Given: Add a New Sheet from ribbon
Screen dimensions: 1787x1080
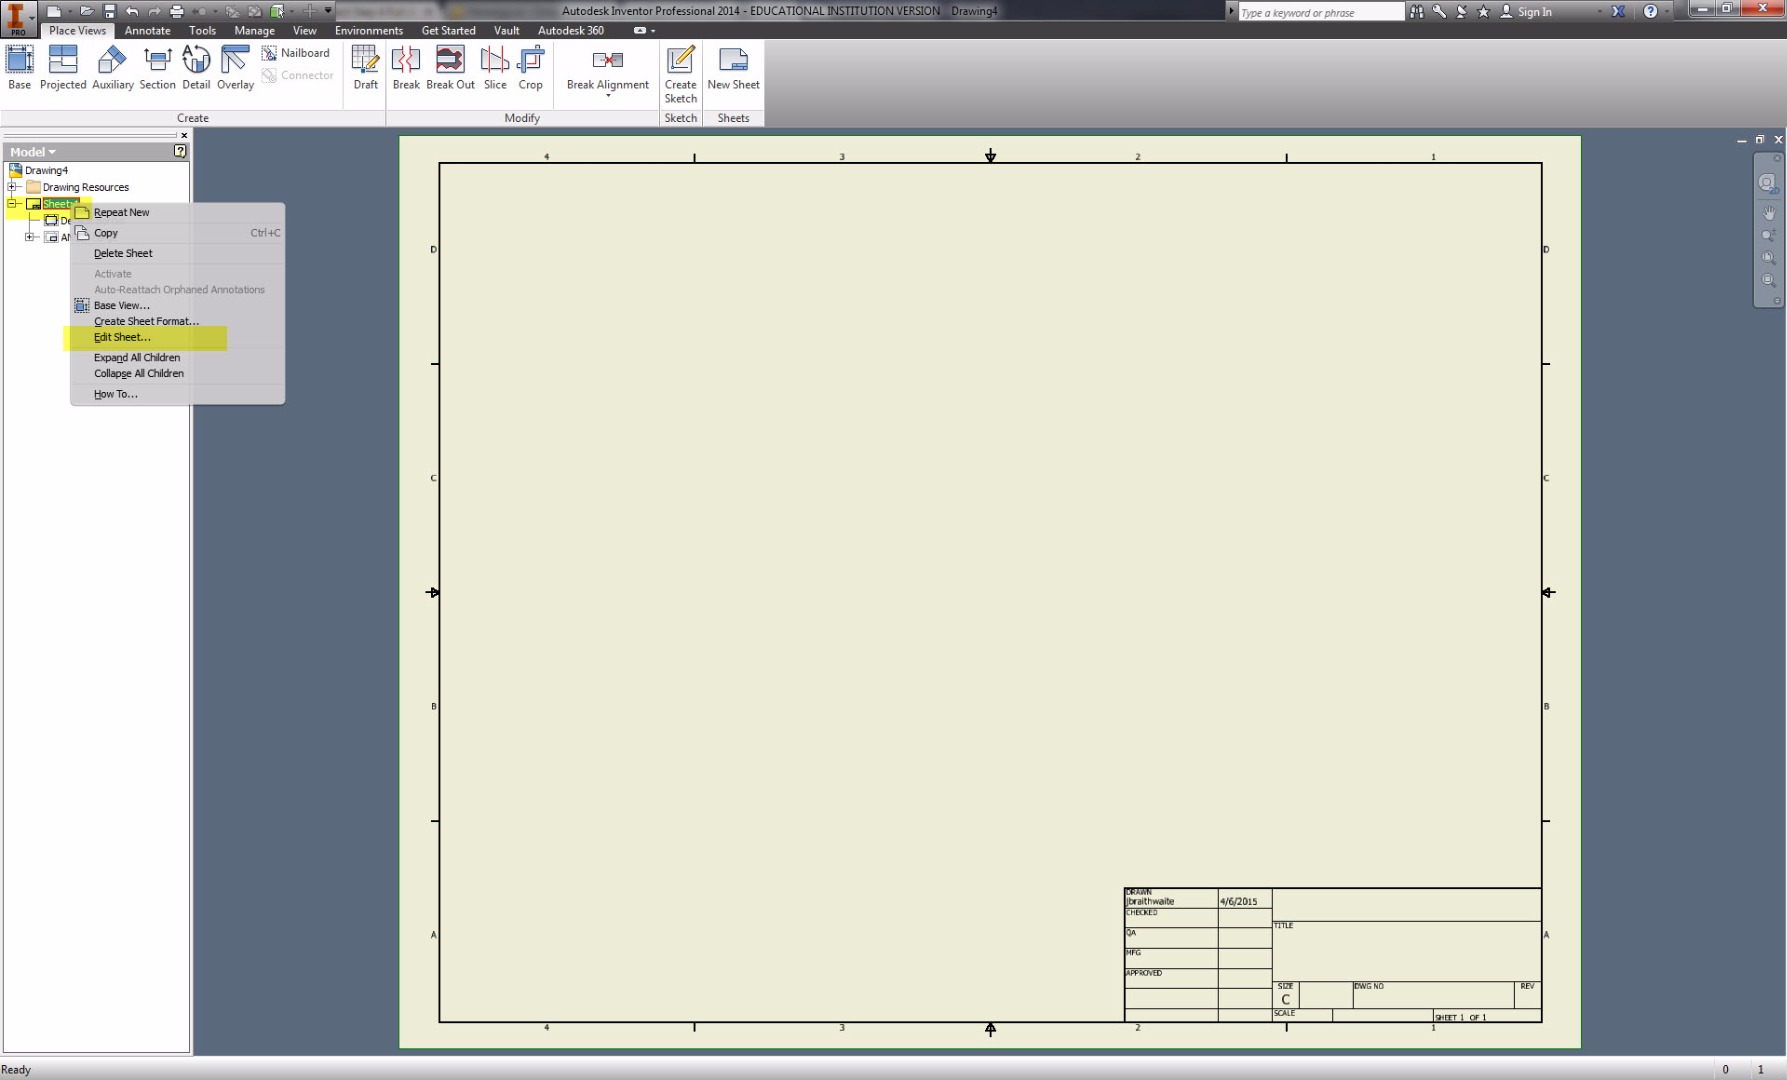Looking at the screenshot, I should [x=733, y=68].
